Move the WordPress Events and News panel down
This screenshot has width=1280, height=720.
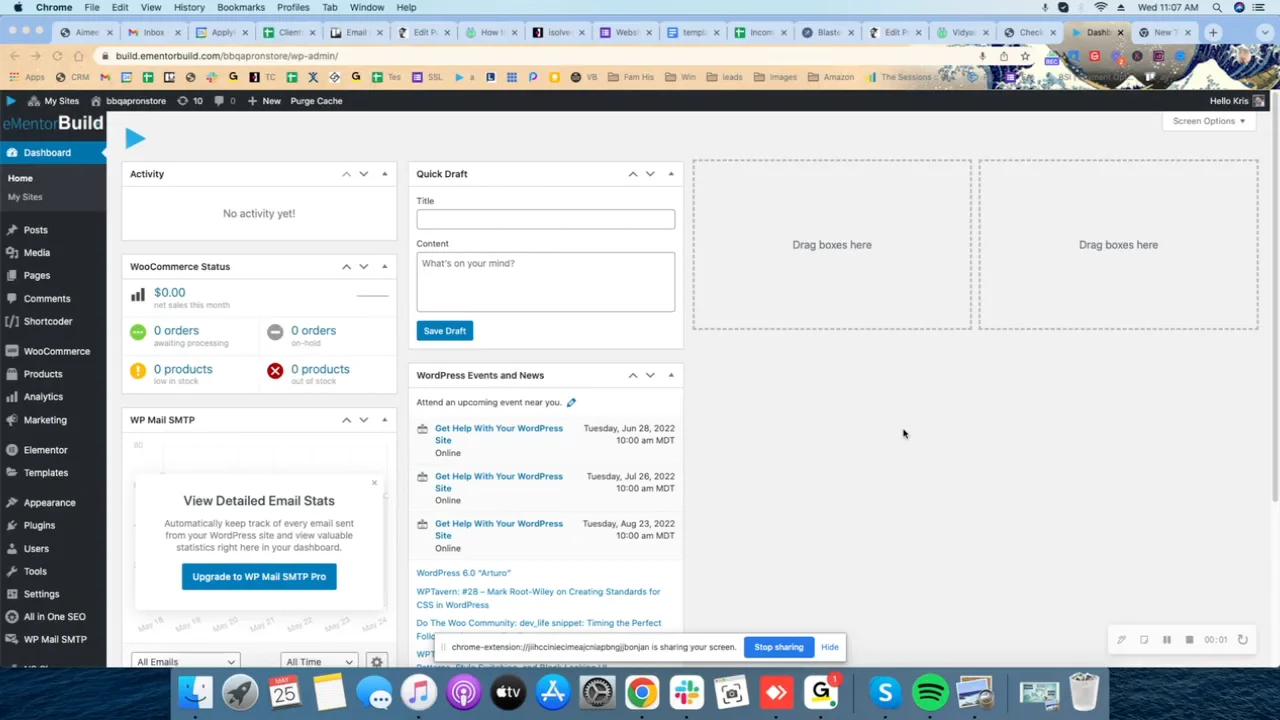coord(650,375)
